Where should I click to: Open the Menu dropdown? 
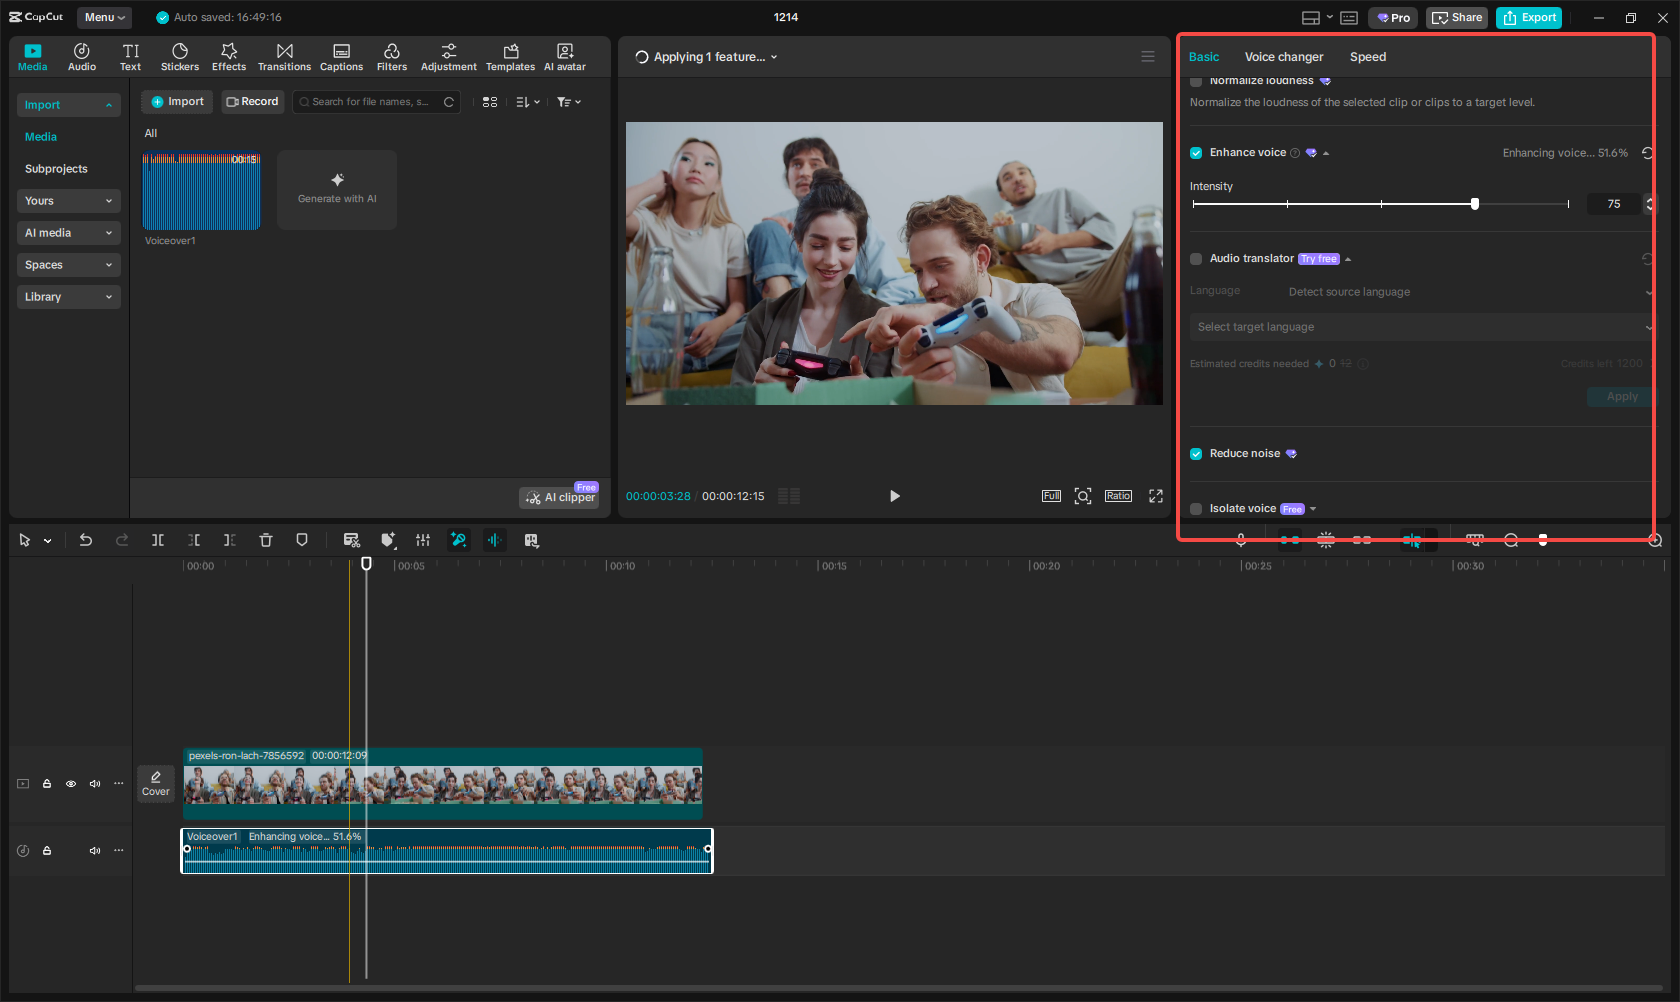click(x=104, y=17)
